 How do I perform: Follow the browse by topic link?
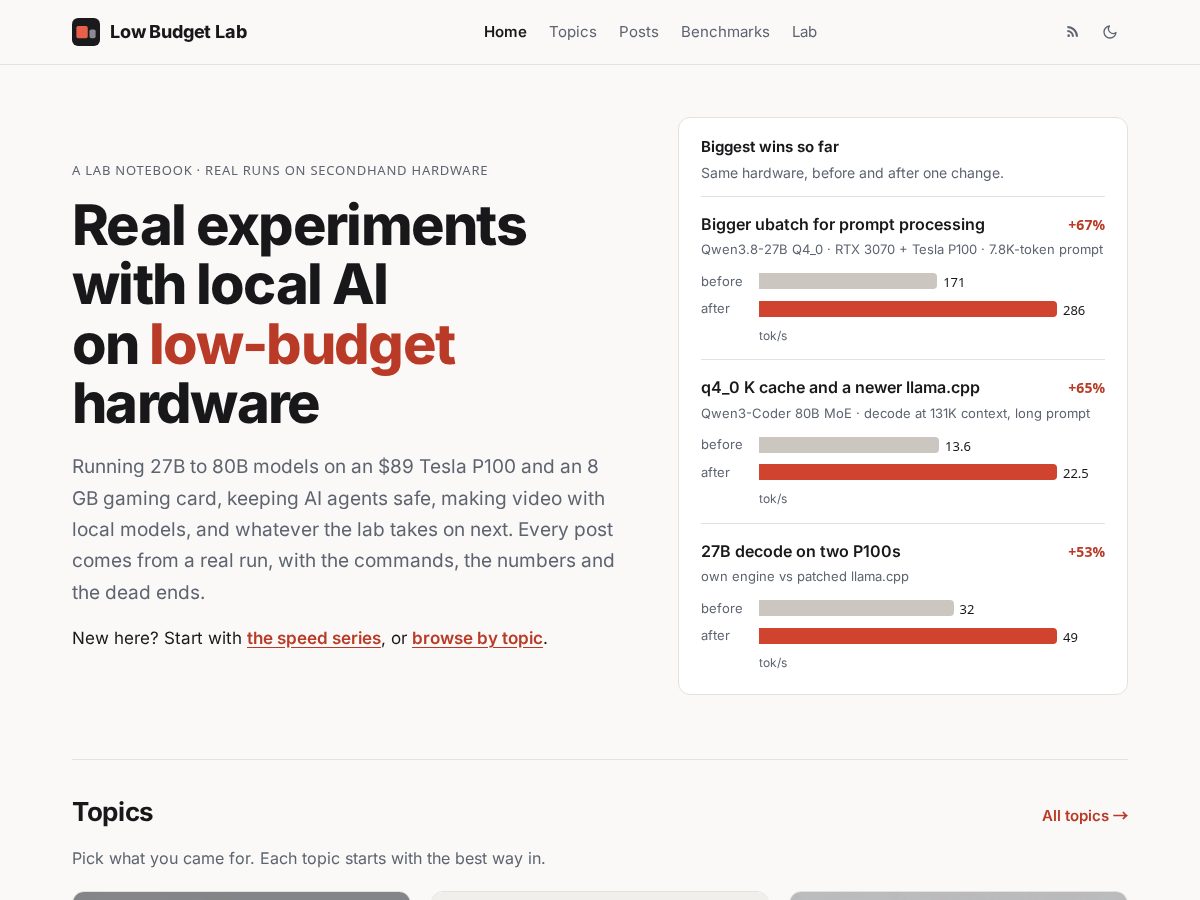coord(477,638)
